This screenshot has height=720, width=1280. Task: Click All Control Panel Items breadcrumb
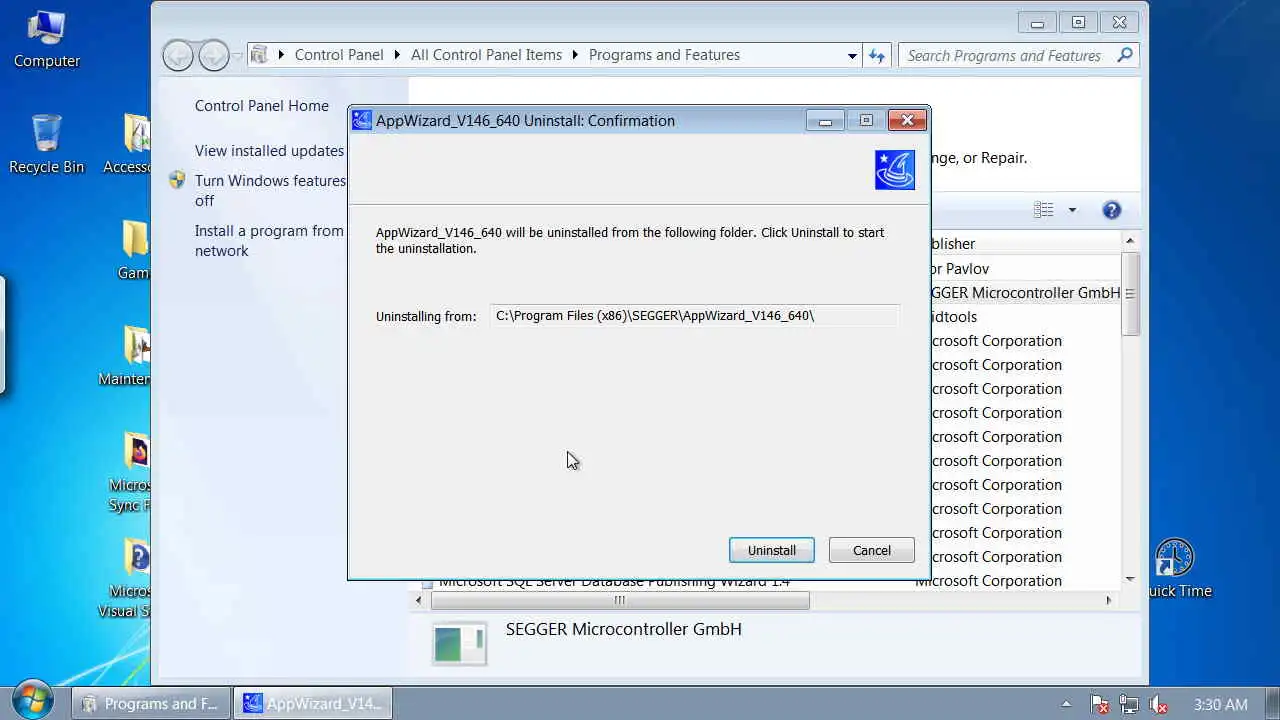click(x=486, y=55)
